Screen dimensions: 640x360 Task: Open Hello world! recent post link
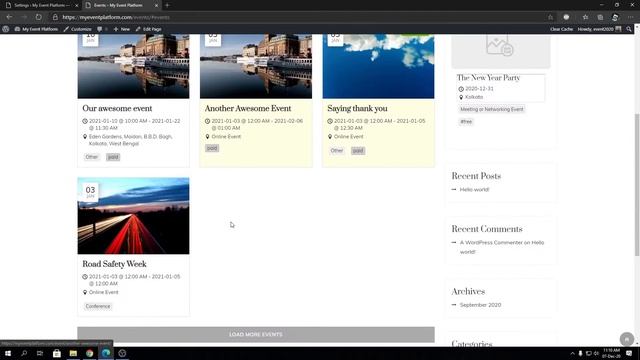(x=474, y=189)
